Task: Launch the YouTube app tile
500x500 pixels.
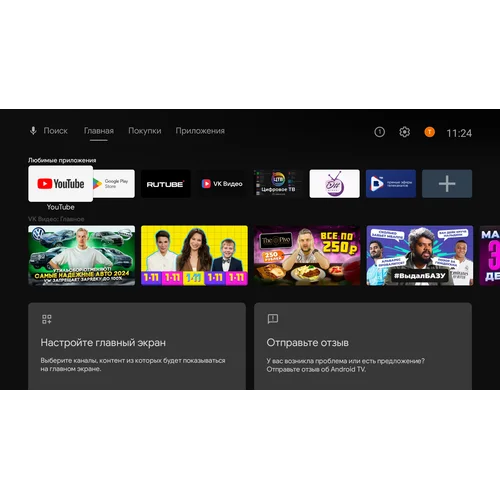Action: 61,184
